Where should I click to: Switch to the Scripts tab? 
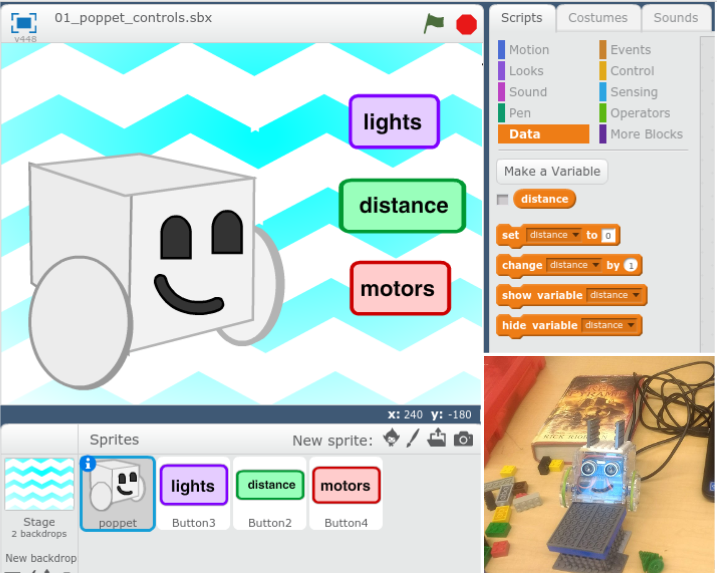pos(522,18)
